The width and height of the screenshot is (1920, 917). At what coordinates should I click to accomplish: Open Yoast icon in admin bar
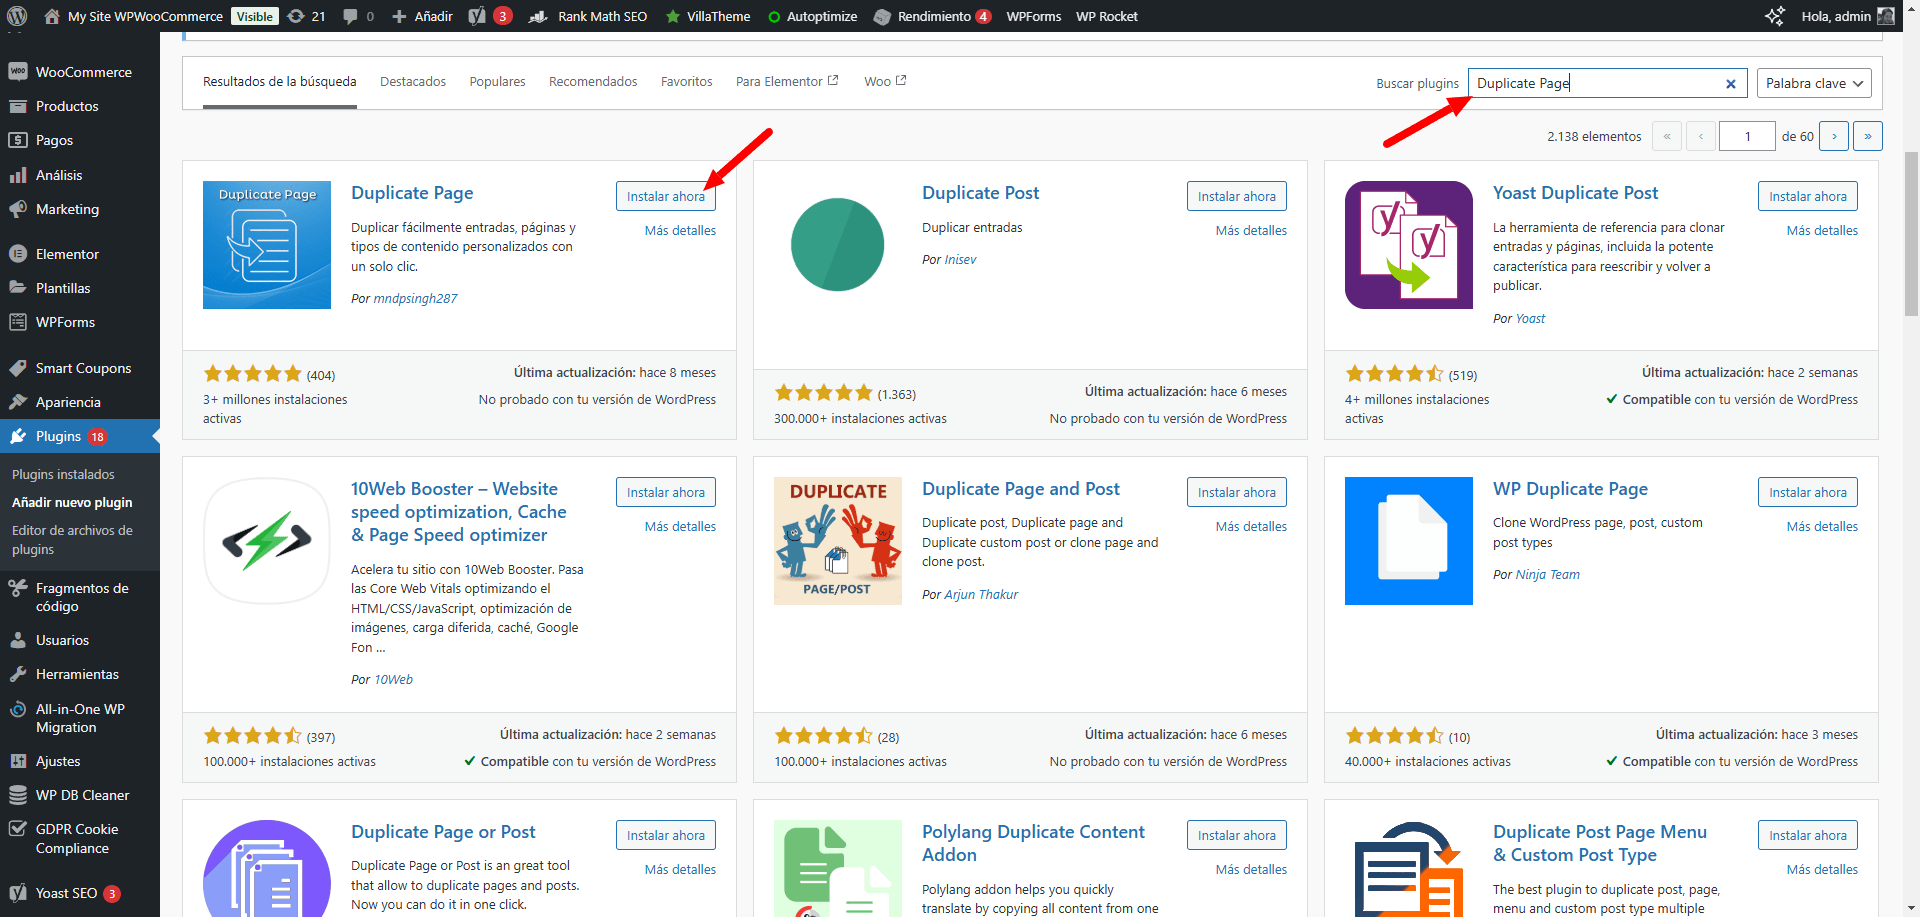(490, 16)
